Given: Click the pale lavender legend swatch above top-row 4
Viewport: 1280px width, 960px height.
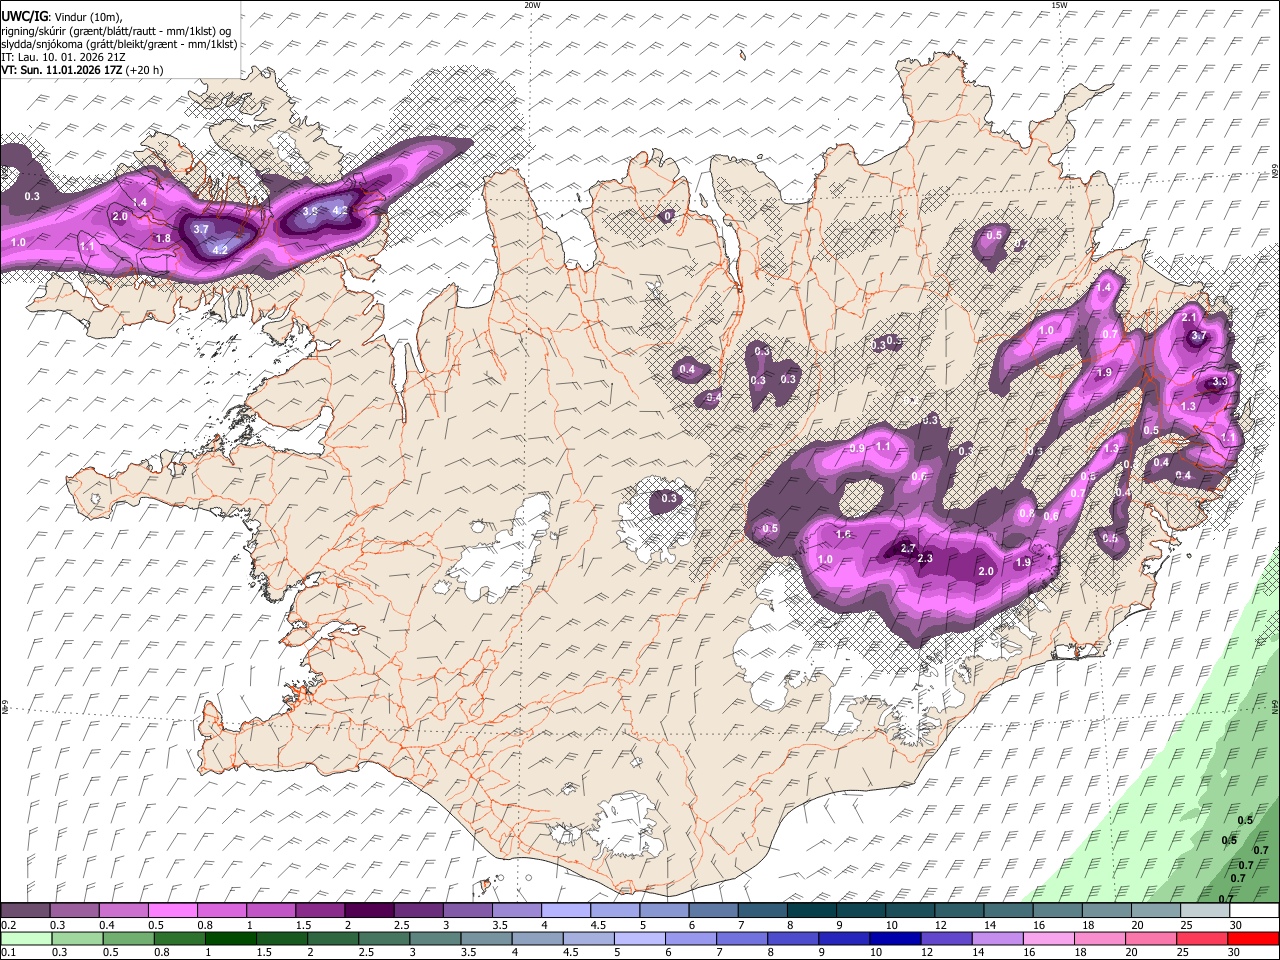Looking at the screenshot, I should point(566,911).
